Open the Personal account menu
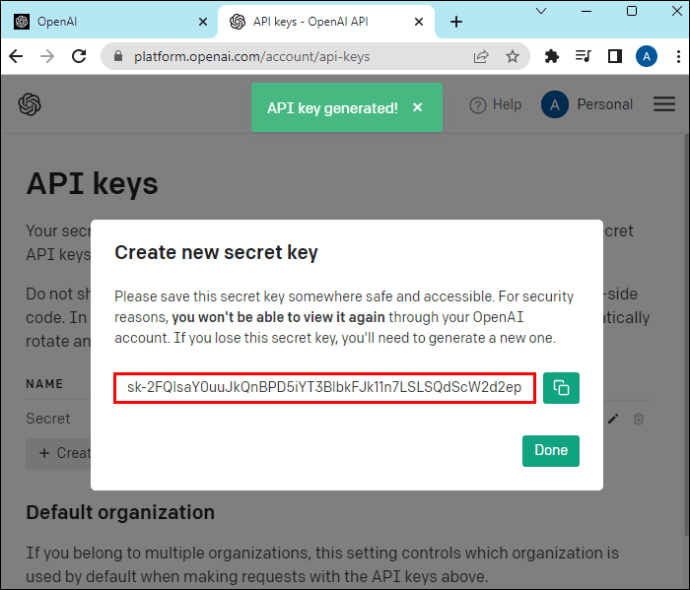The height and width of the screenshot is (590, 690). 587,104
